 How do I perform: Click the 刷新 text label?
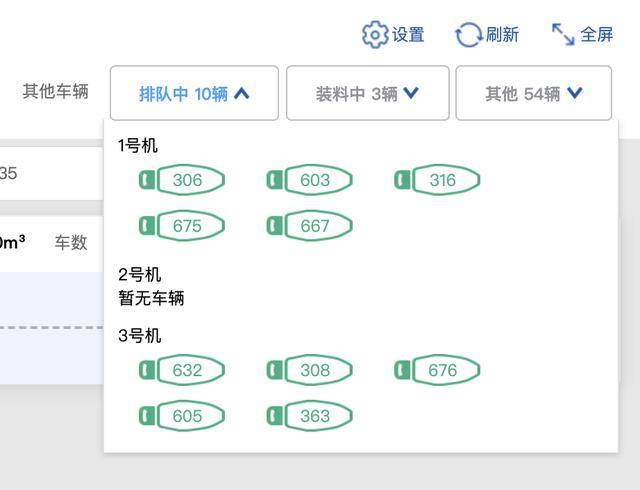click(x=502, y=35)
